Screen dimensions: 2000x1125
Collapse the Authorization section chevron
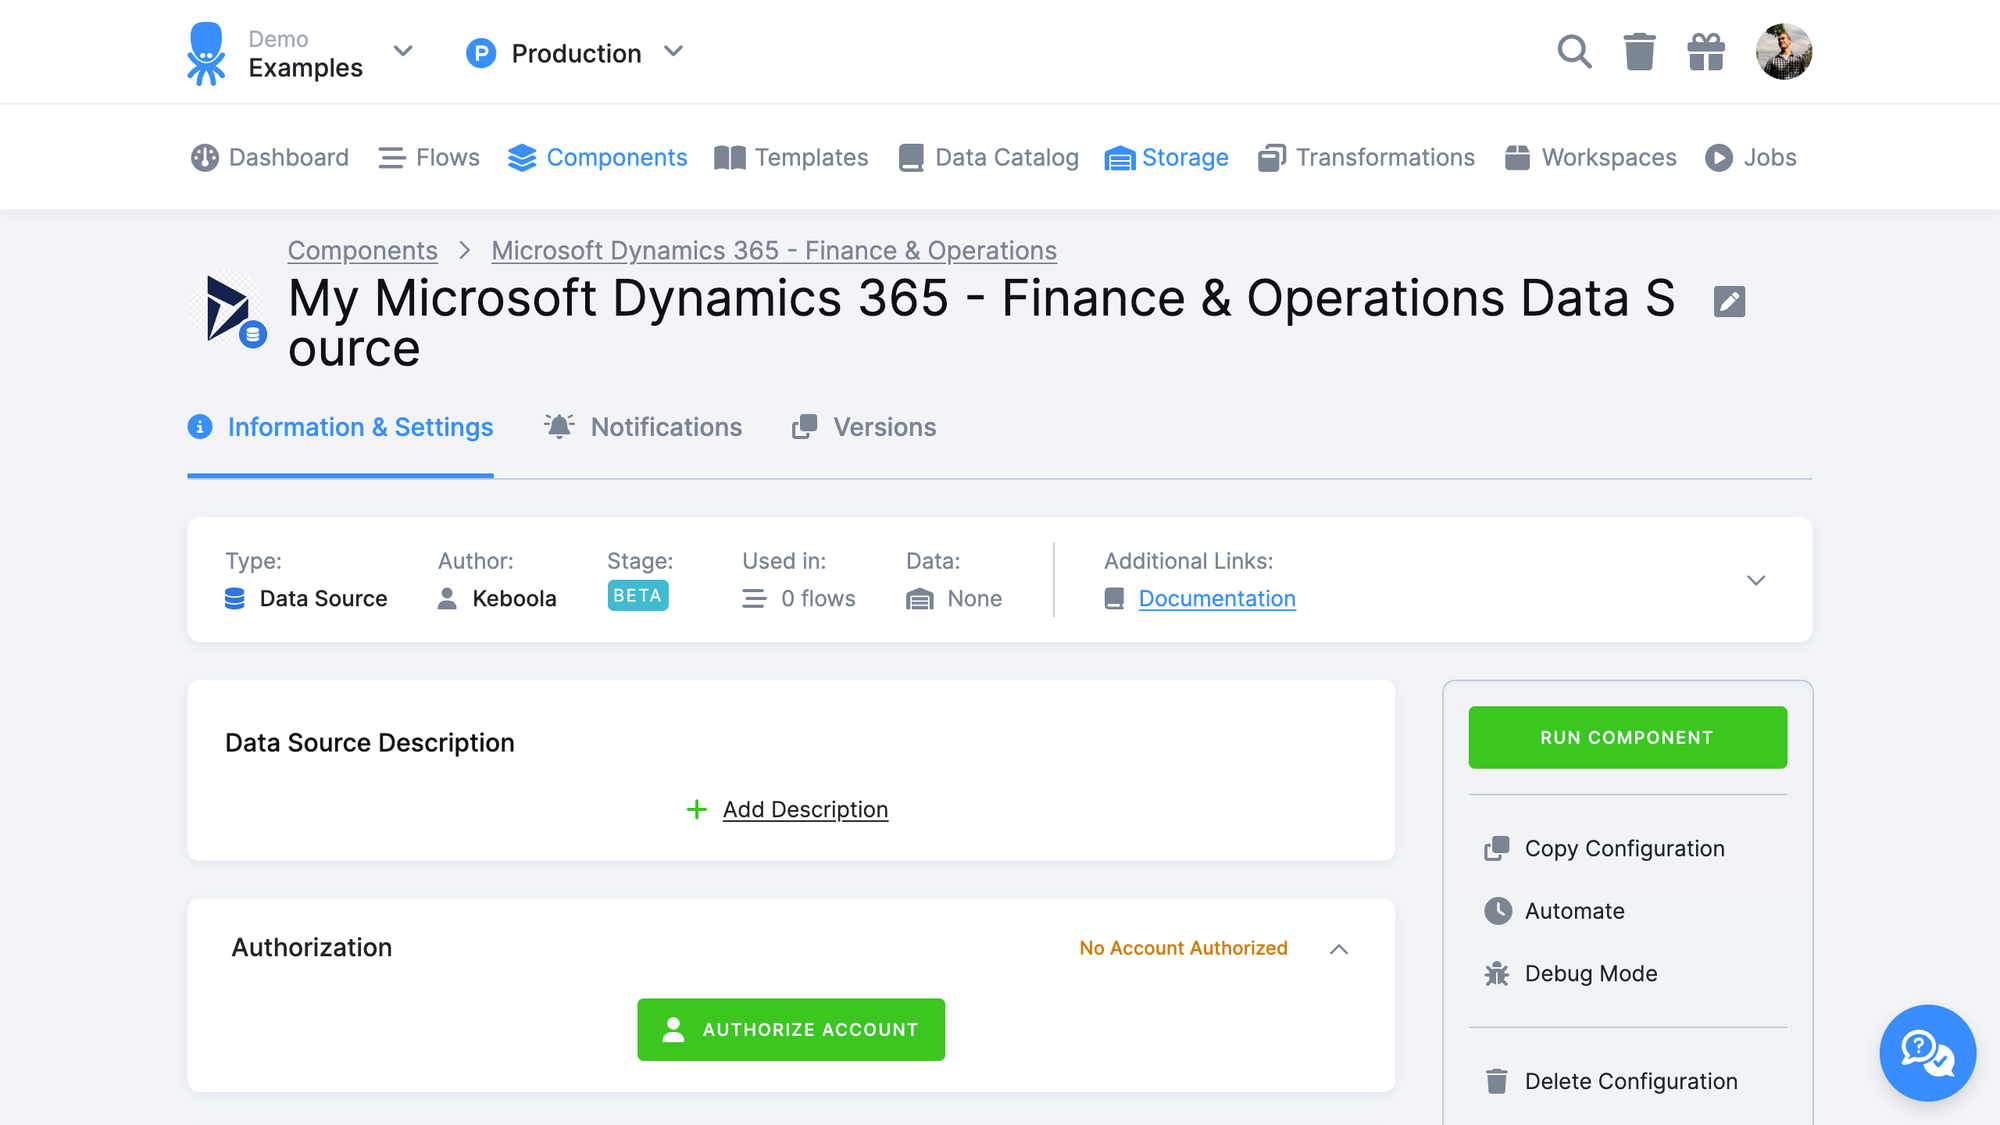tap(1340, 948)
